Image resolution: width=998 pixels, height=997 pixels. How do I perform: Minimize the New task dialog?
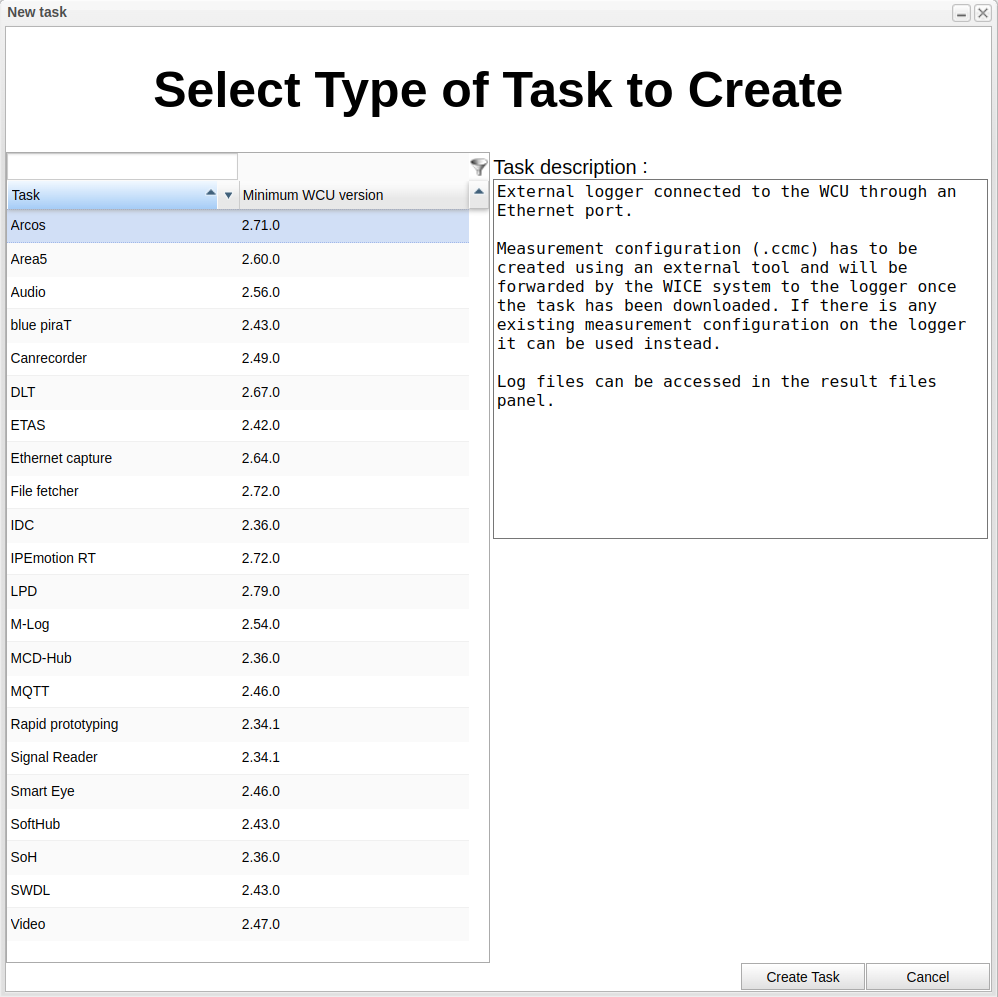click(x=961, y=13)
